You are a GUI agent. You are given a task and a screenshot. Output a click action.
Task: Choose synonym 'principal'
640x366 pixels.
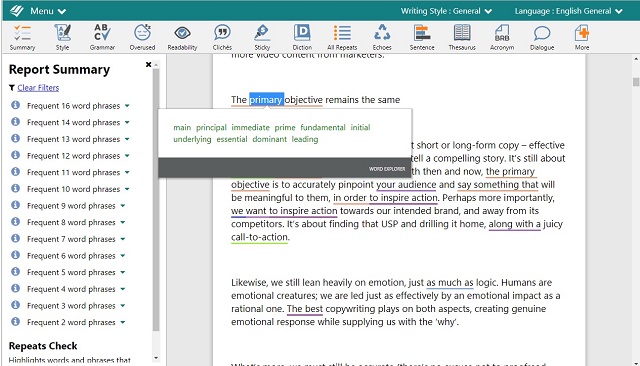coord(211,127)
